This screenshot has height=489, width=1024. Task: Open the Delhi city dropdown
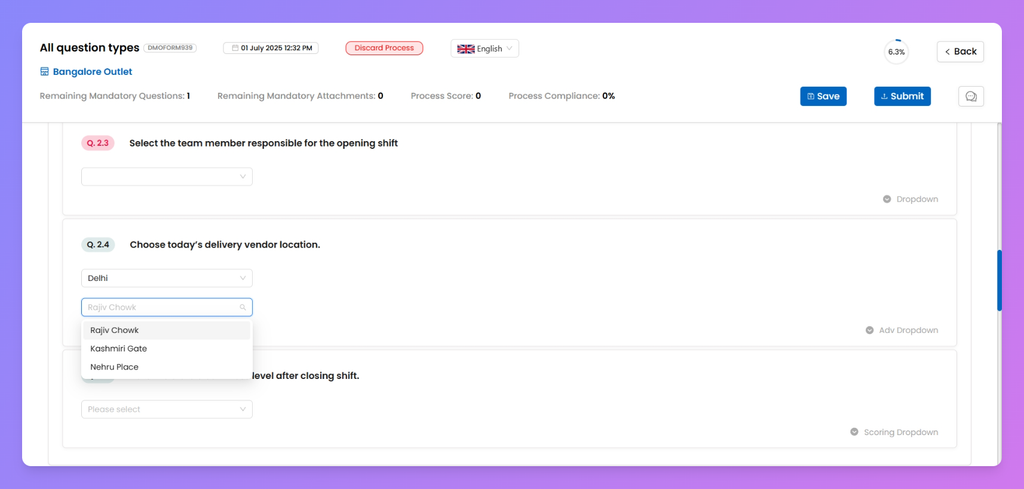point(167,278)
